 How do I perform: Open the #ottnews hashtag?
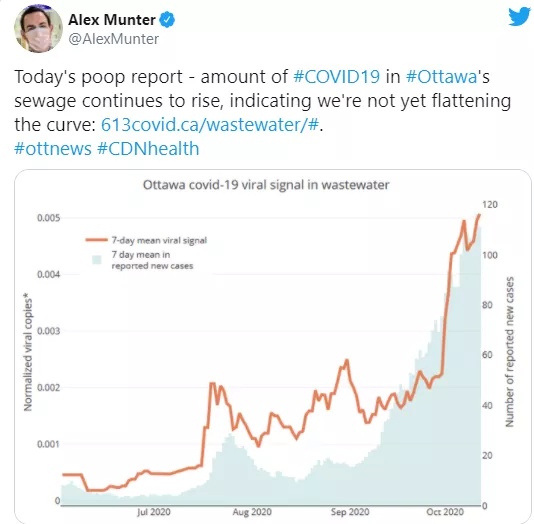click(53, 149)
